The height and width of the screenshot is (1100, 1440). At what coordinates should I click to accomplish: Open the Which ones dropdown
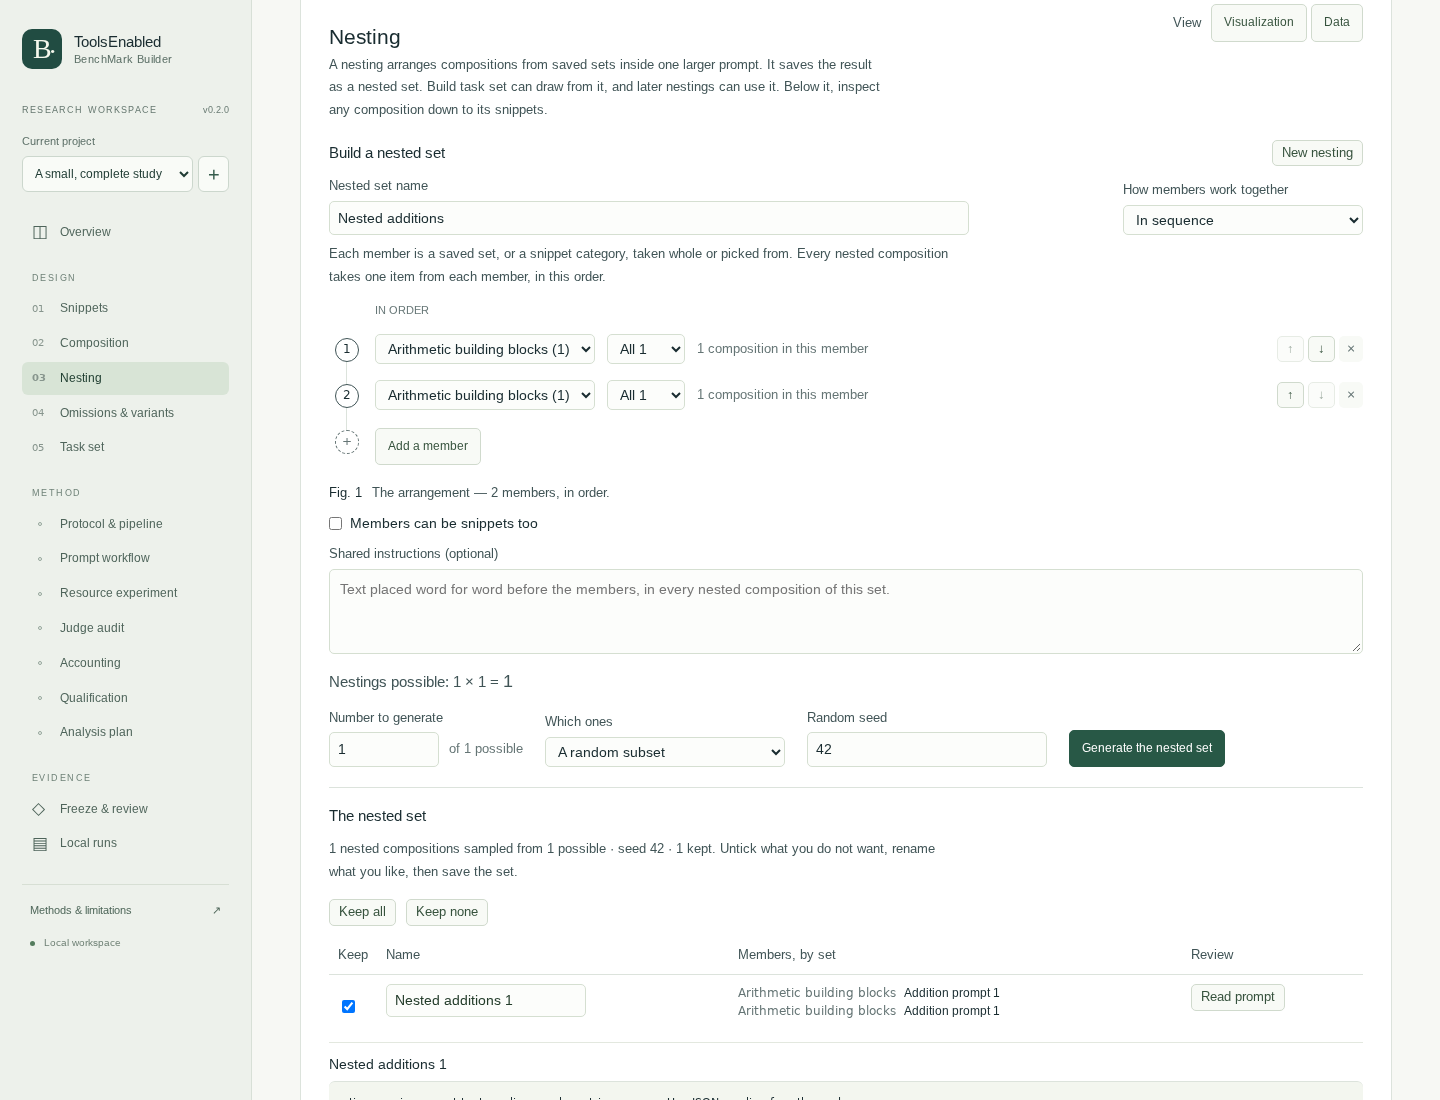[x=665, y=752]
